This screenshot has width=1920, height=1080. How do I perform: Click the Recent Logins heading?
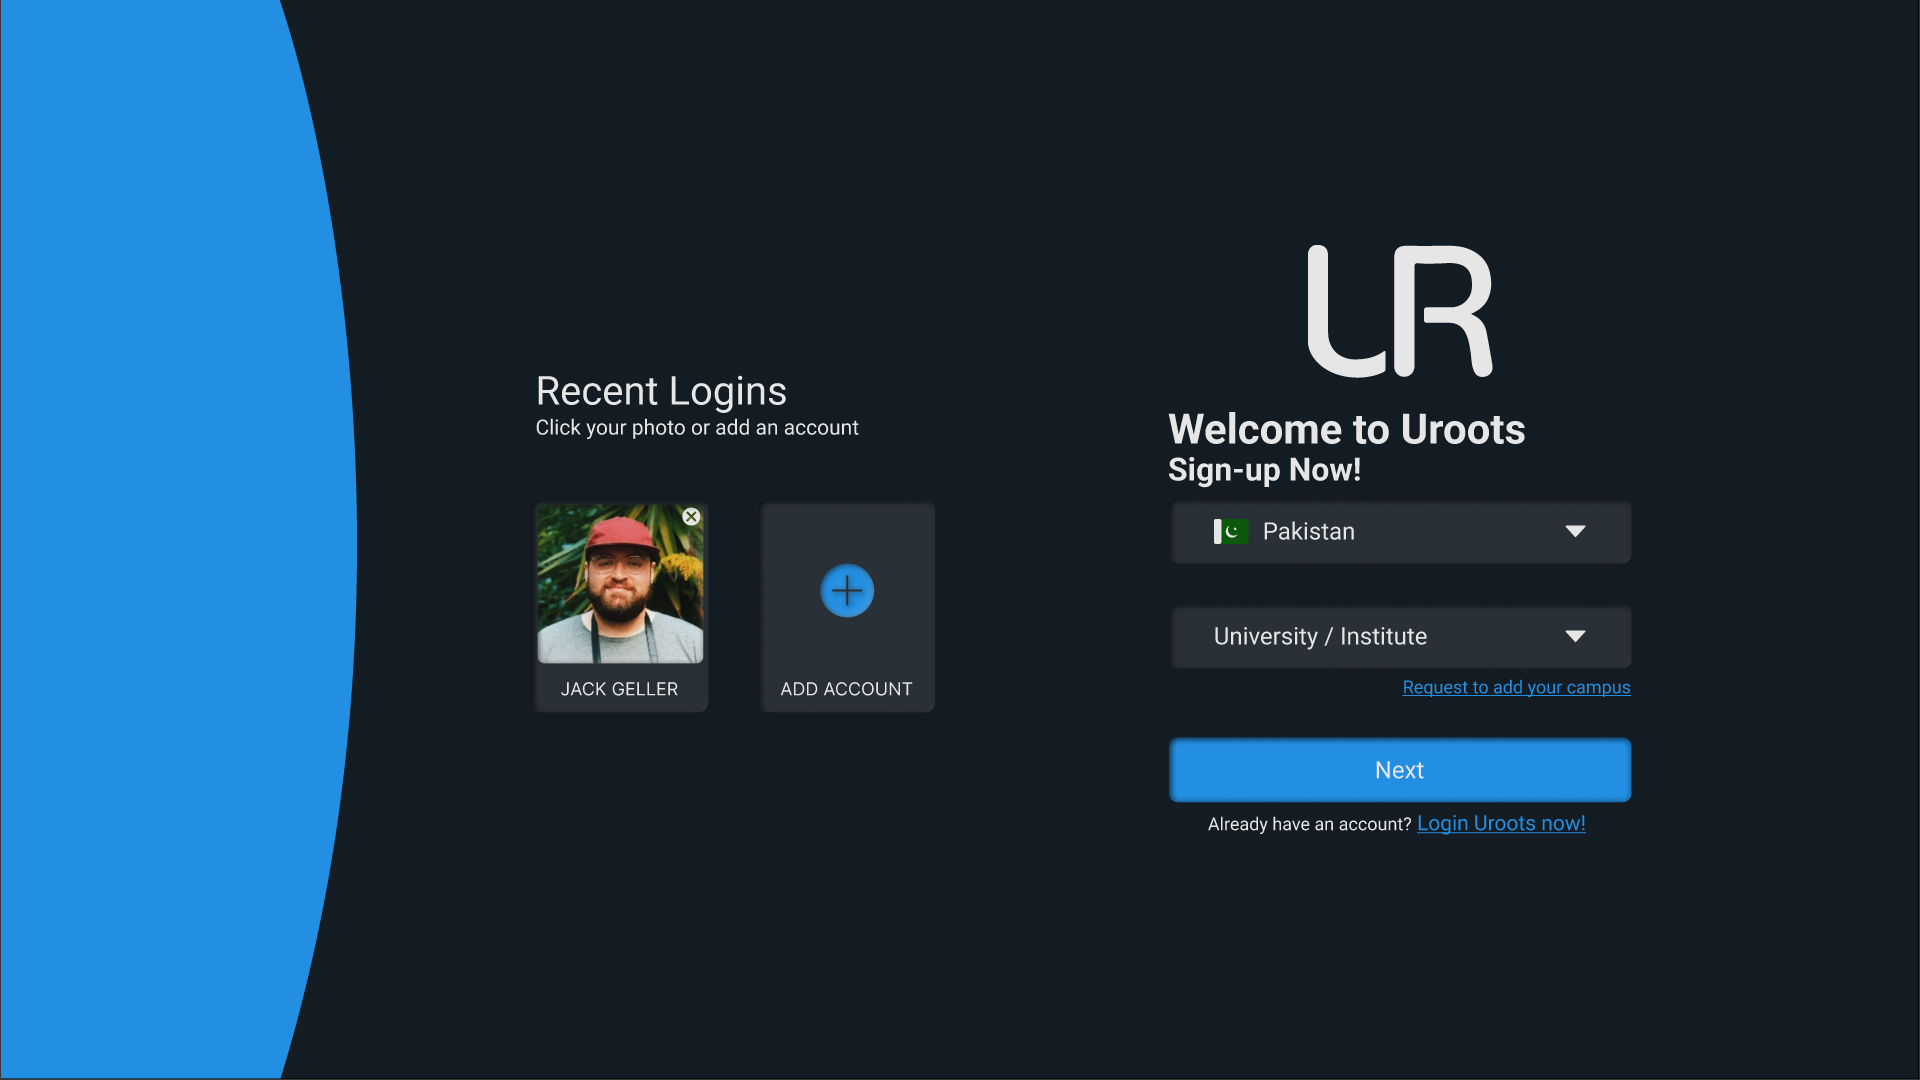pos(661,391)
